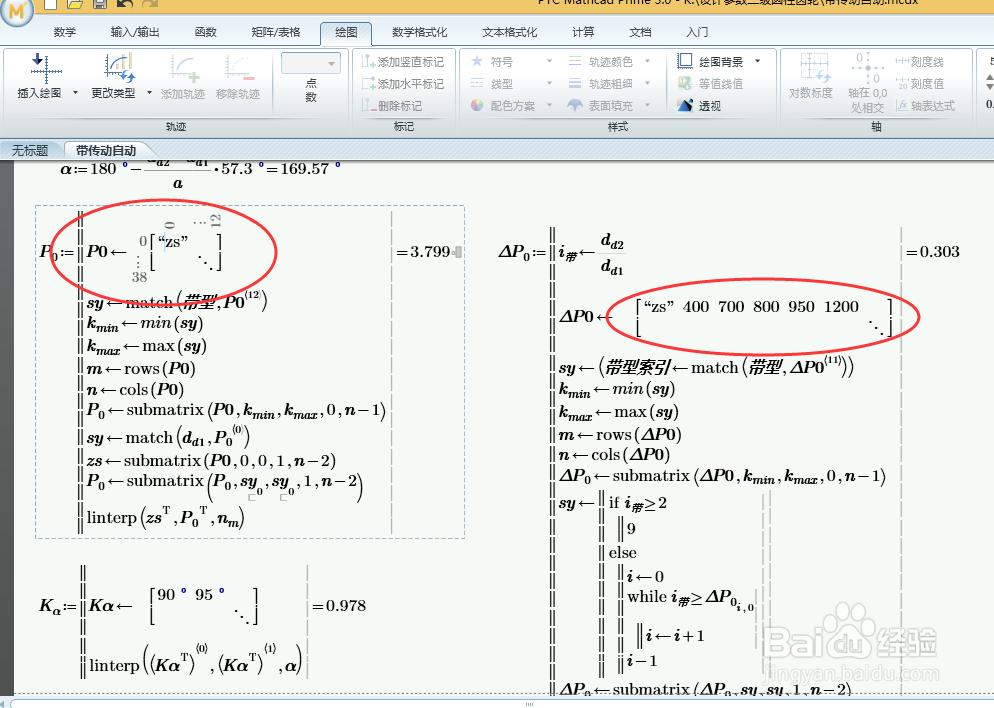This screenshot has height=708, width=994.
Task: Click the 符号 symbol star icon
Action: click(477, 61)
